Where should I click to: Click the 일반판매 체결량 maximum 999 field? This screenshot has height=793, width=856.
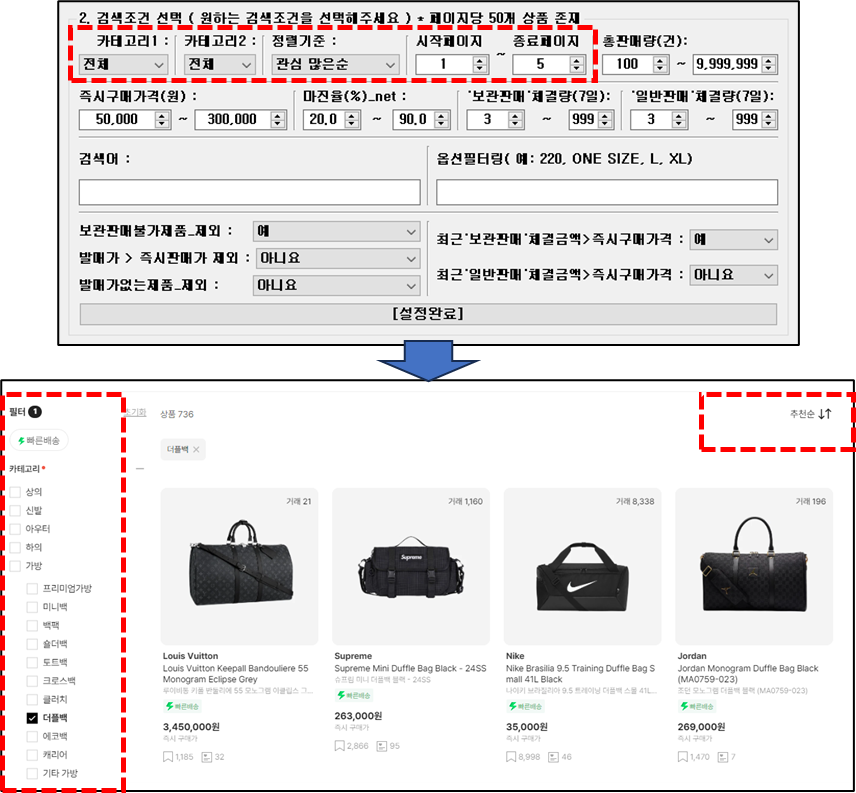(754, 120)
